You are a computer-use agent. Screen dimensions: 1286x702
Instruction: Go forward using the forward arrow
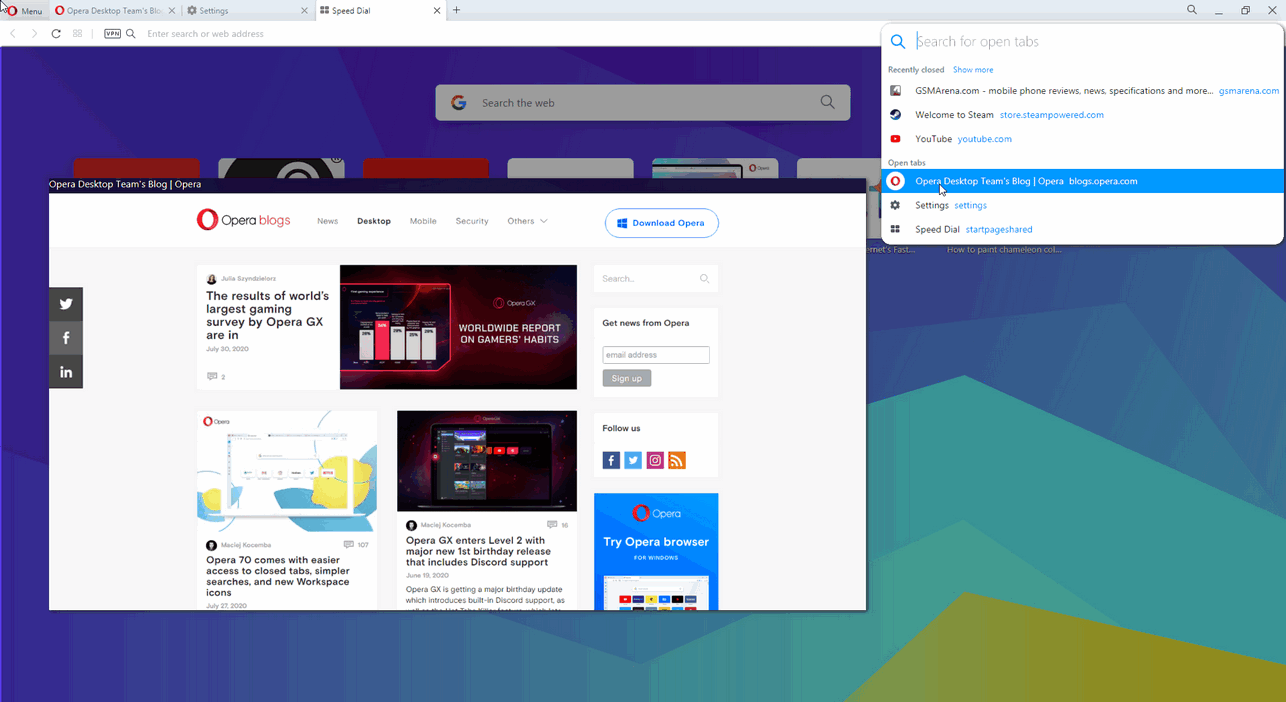point(34,34)
